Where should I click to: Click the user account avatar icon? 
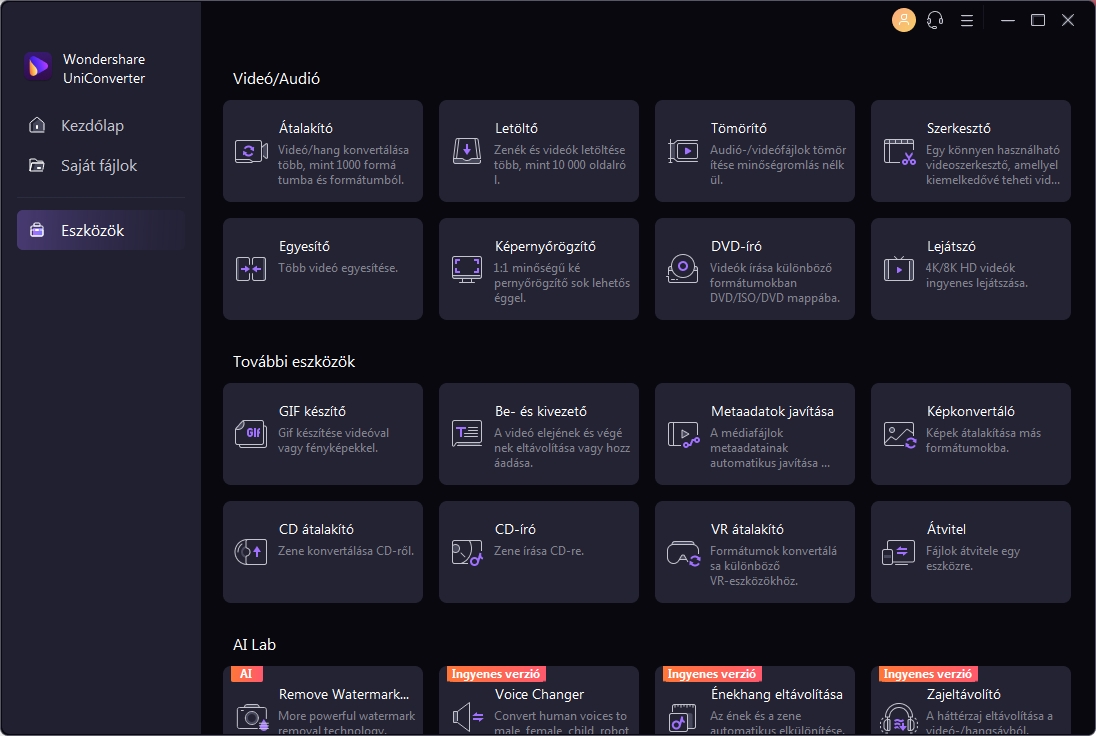click(903, 20)
